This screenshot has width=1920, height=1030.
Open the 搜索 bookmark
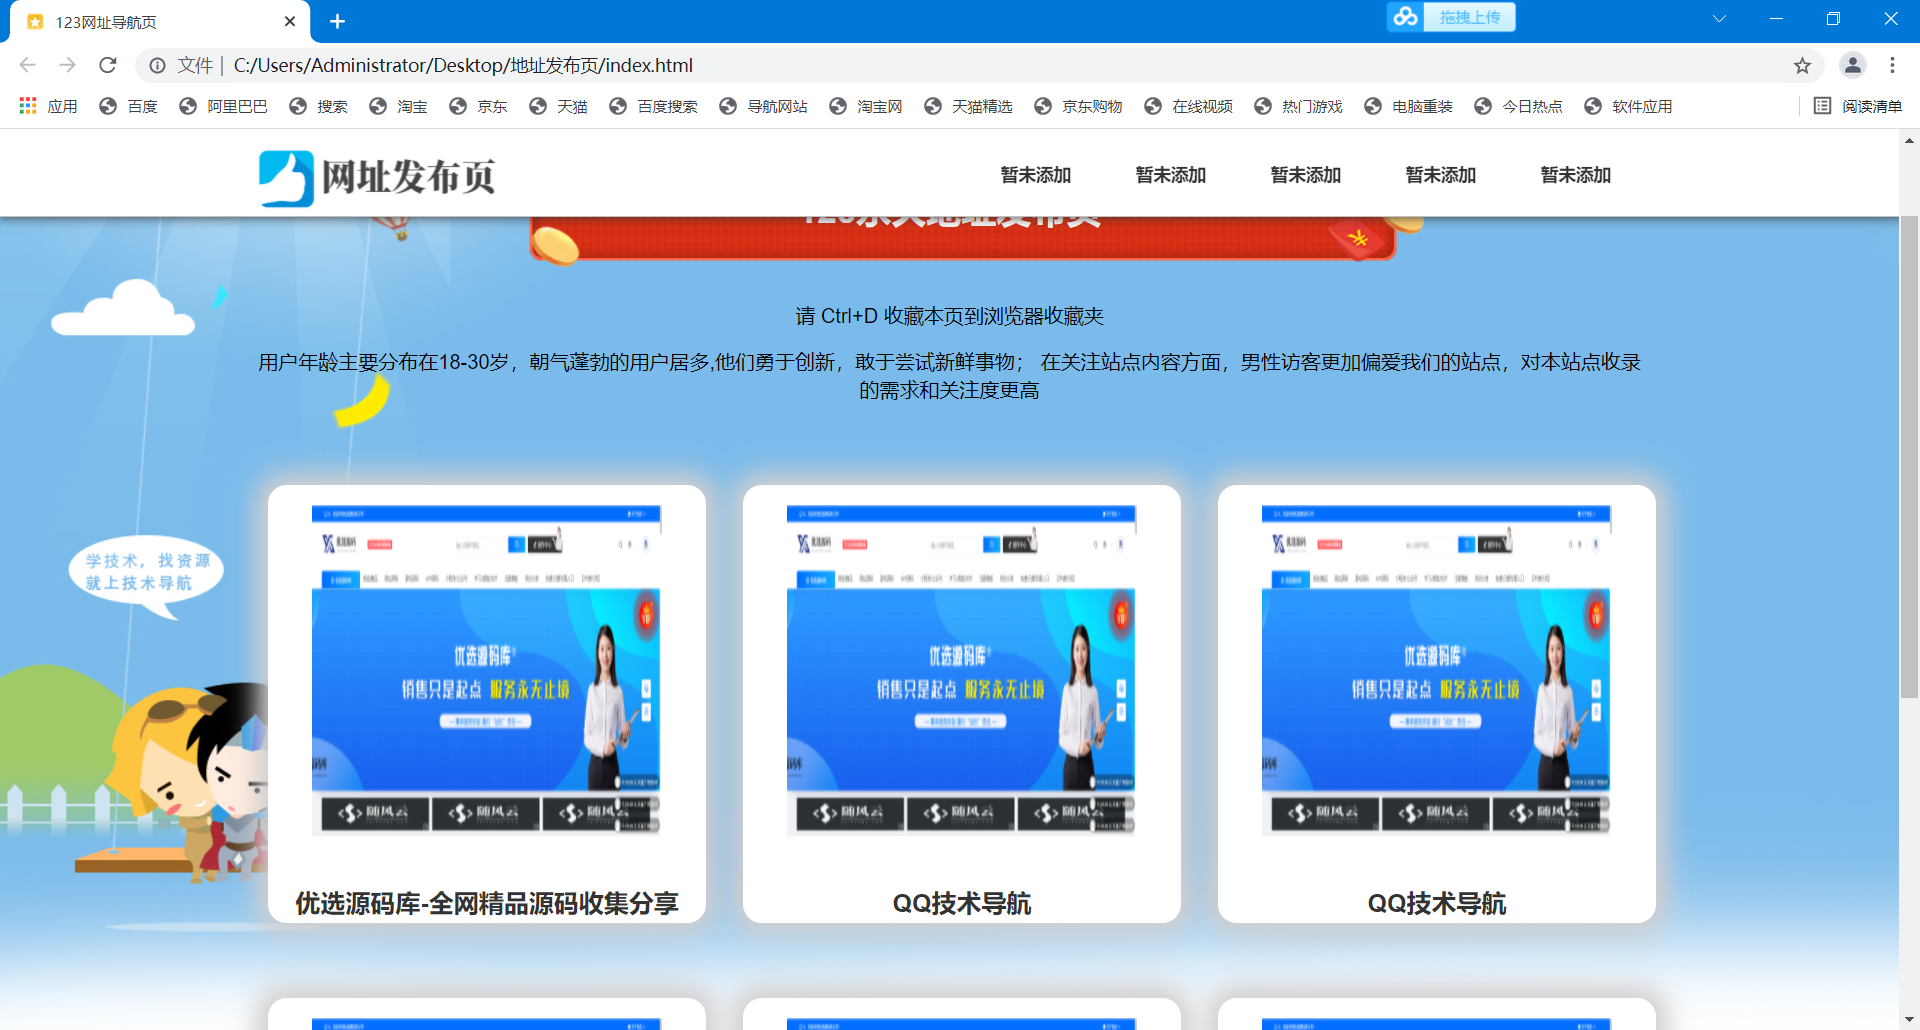click(x=318, y=106)
